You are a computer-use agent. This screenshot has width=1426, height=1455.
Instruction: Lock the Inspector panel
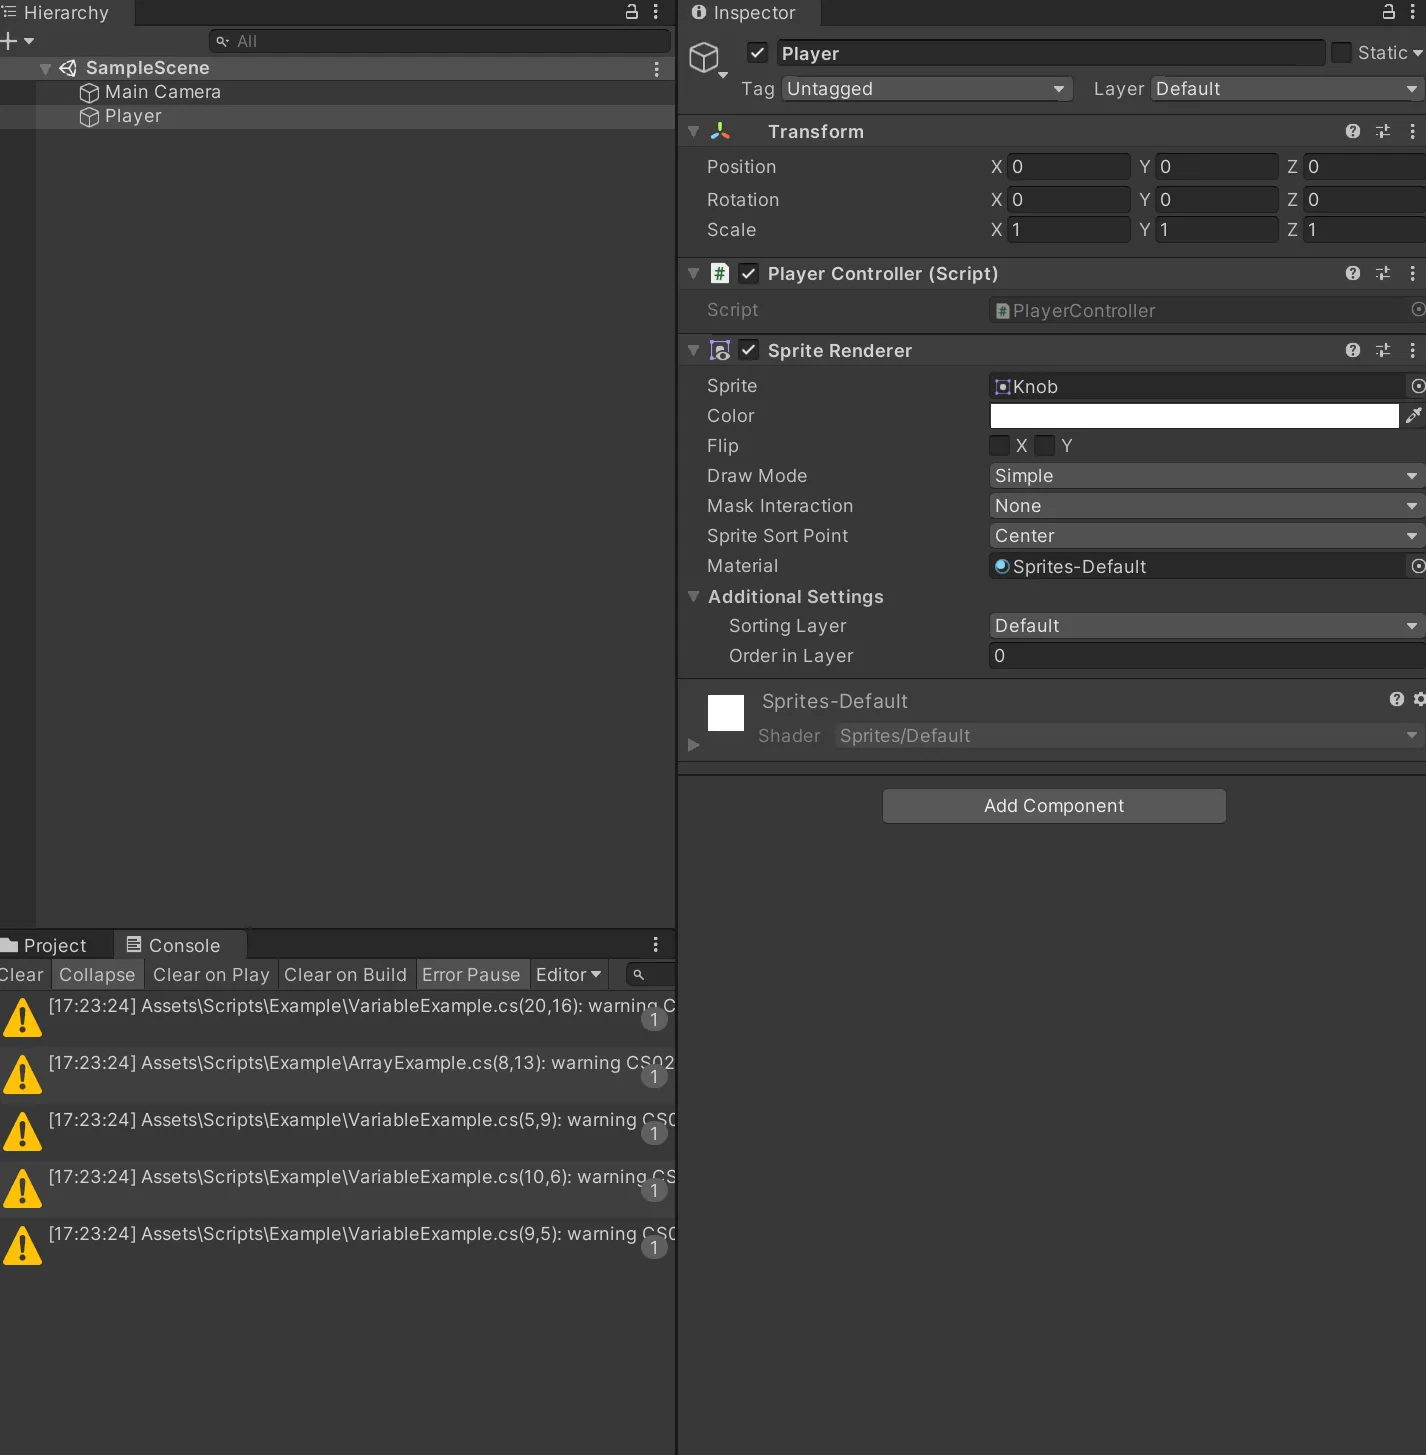pyautogui.click(x=1388, y=12)
